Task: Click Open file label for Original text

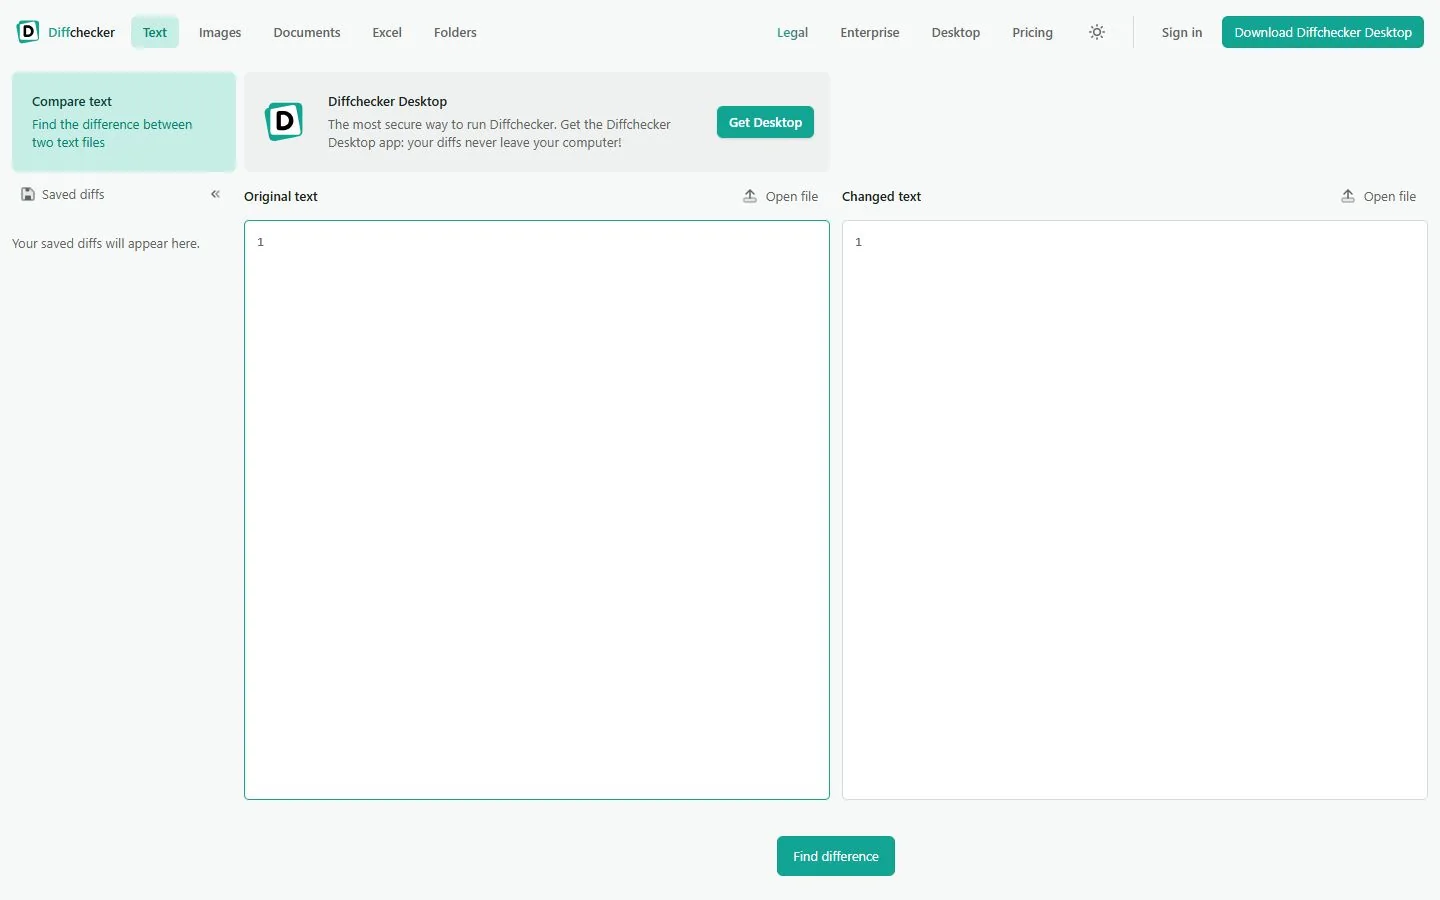Action: [x=792, y=196]
